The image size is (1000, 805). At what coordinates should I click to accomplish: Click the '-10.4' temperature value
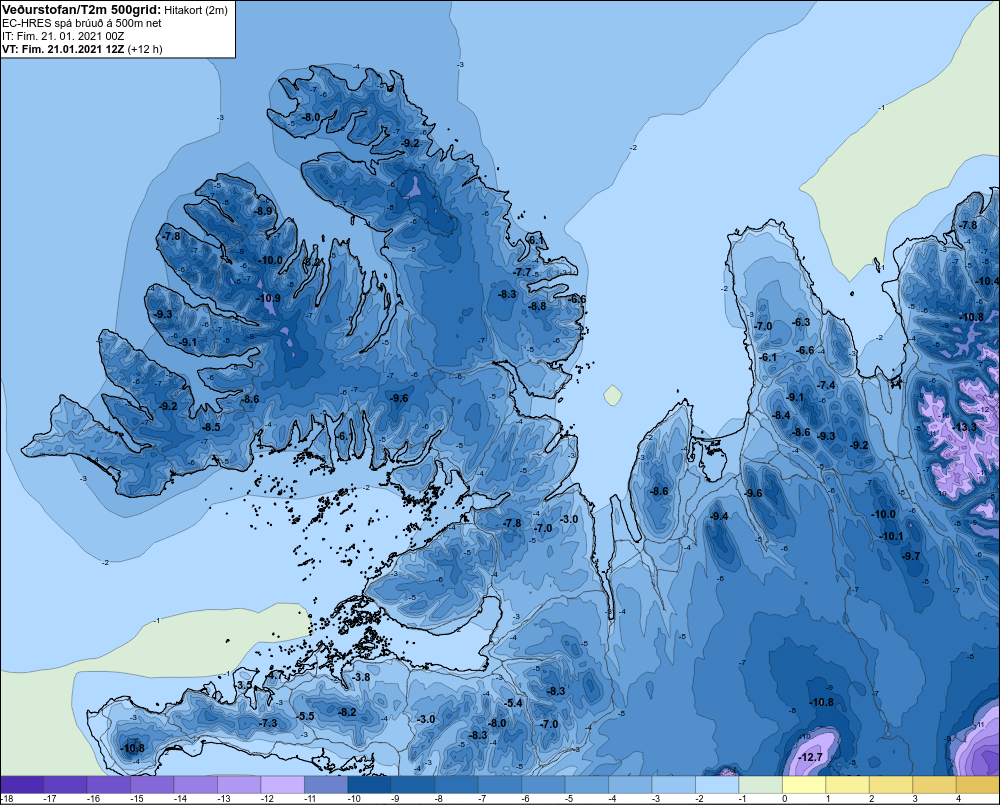tap(987, 281)
